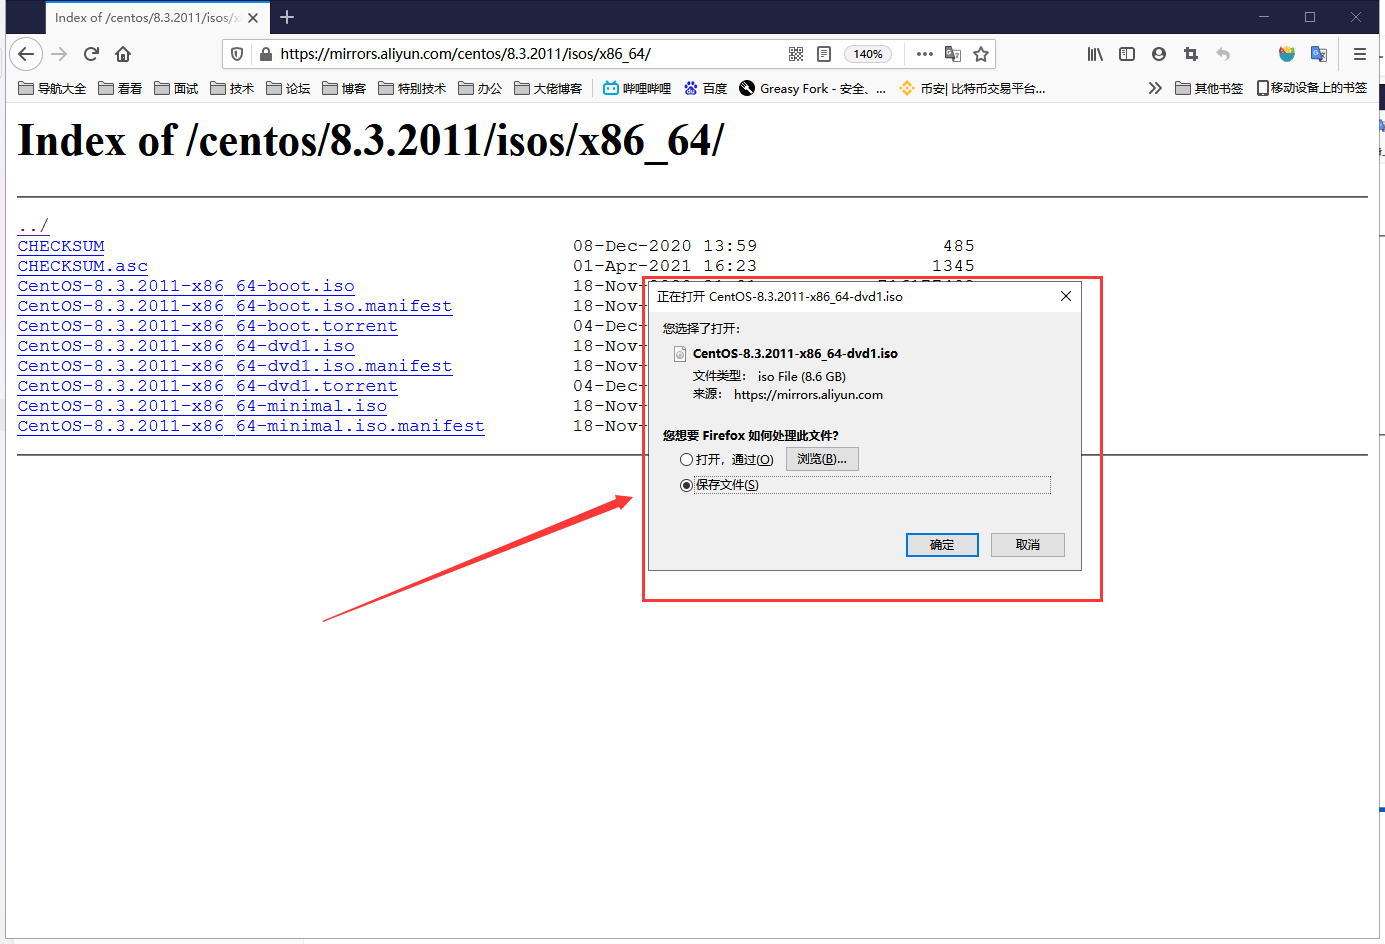Click the 浏览 browse button
1385x944 pixels.
(822, 459)
